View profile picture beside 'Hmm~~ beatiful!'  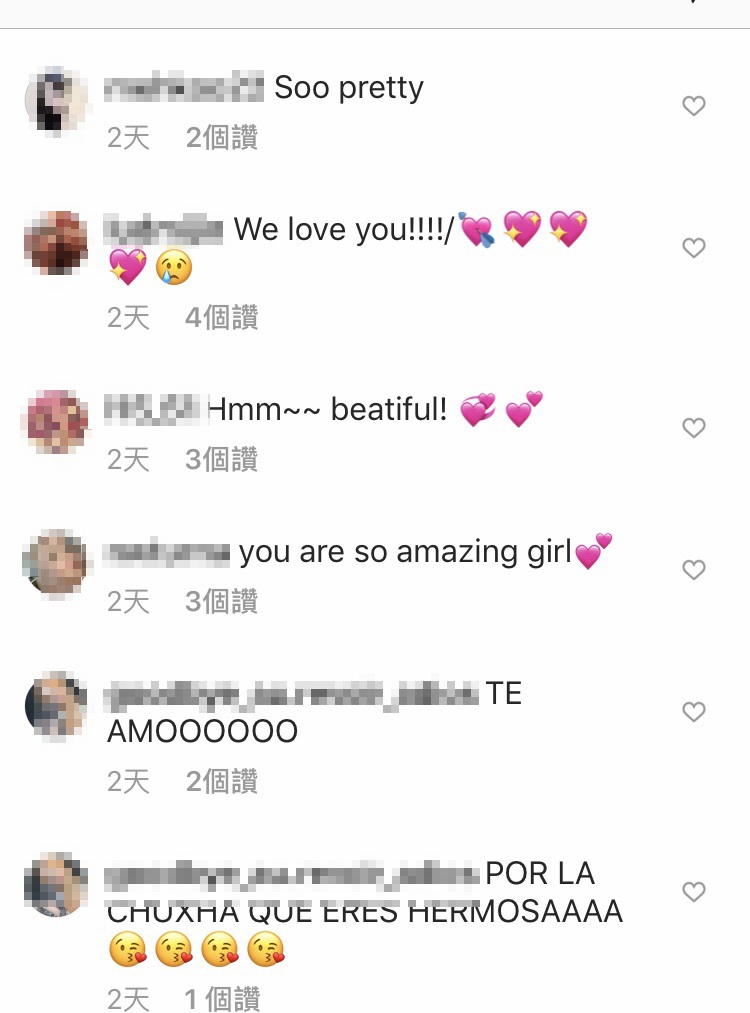tap(56, 423)
